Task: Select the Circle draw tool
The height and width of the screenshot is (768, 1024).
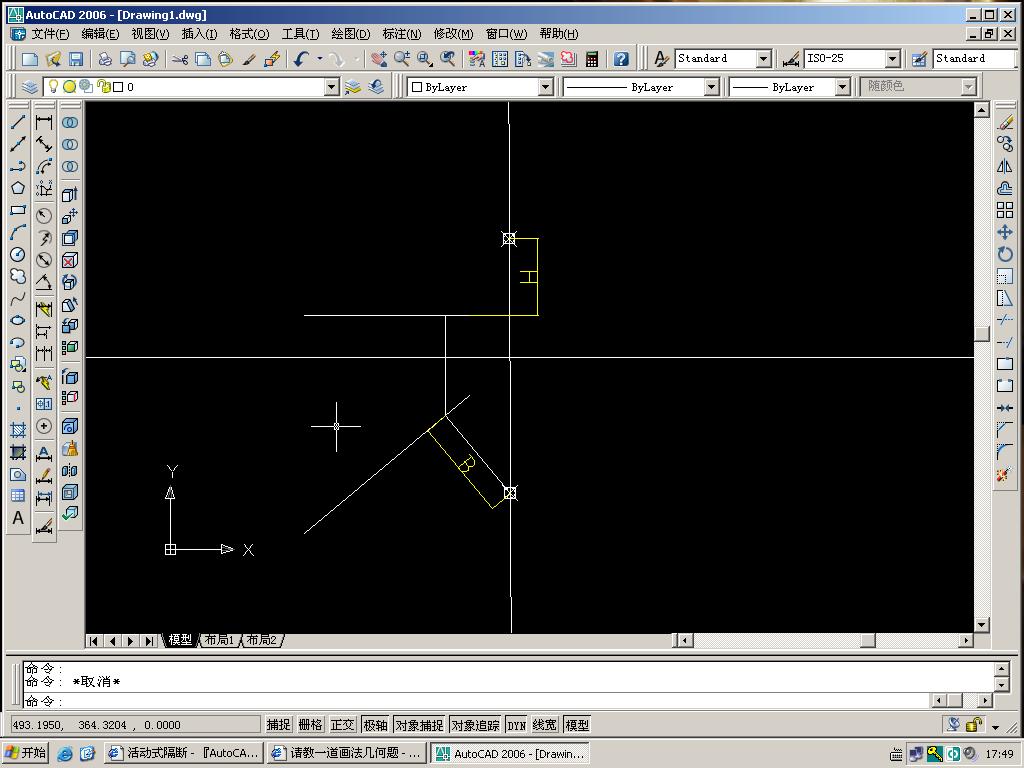Action: [x=18, y=255]
